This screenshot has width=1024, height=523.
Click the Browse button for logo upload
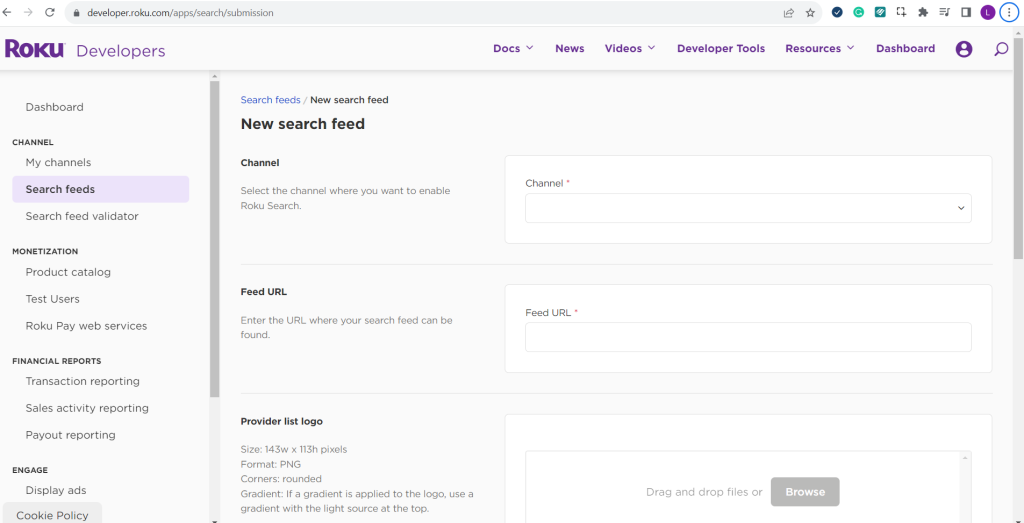804,492
